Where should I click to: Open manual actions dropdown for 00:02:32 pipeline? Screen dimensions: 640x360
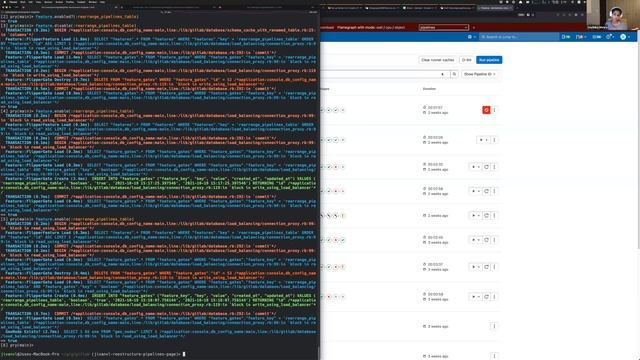pyautogui.click(x=475, y=167)
